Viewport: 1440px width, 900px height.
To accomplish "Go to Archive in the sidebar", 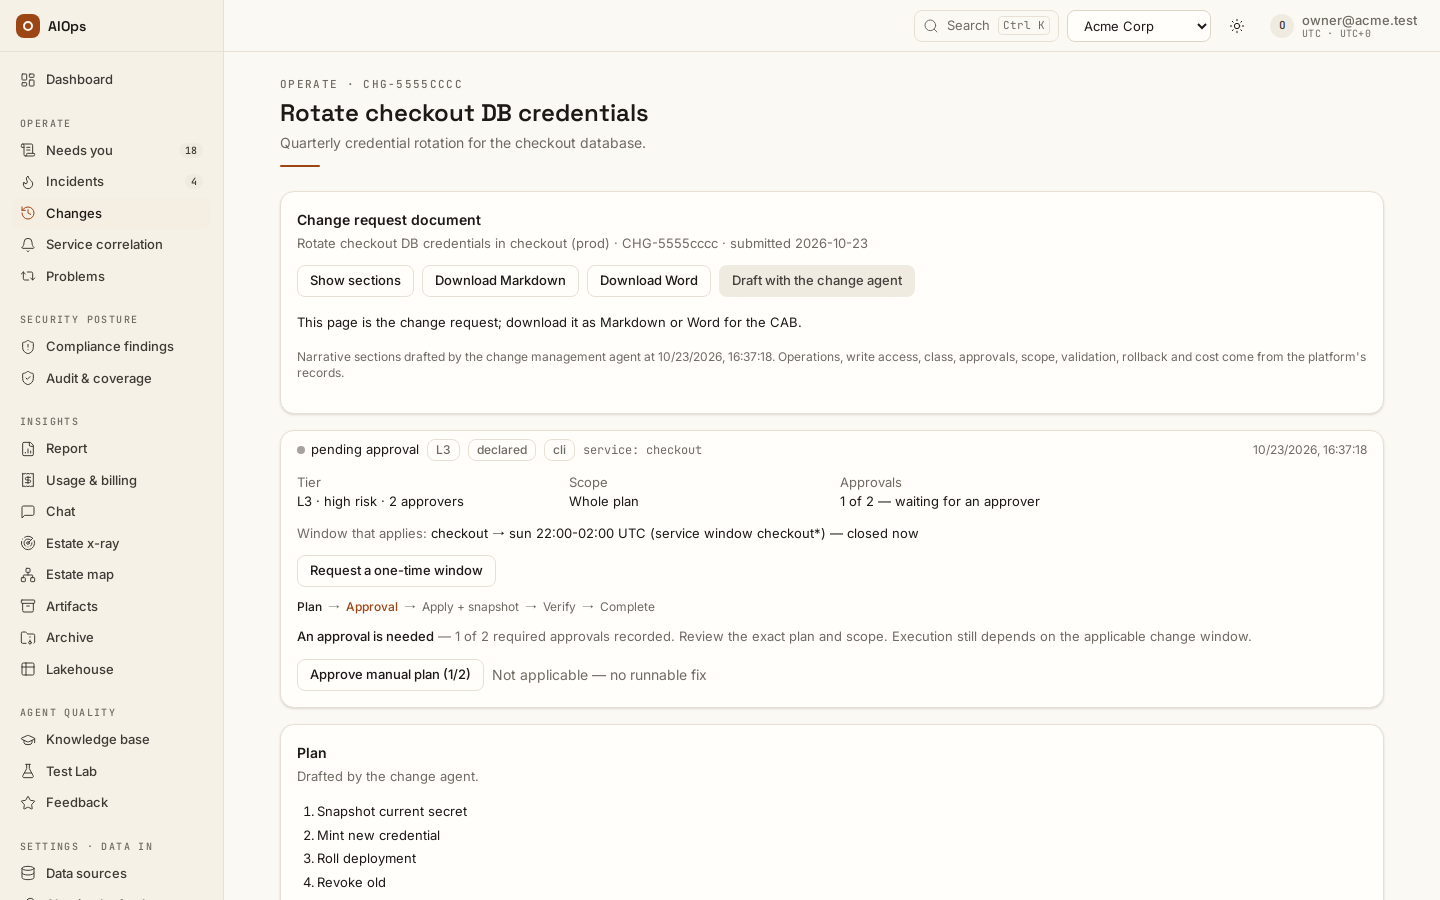I will (x=112, y=638).
